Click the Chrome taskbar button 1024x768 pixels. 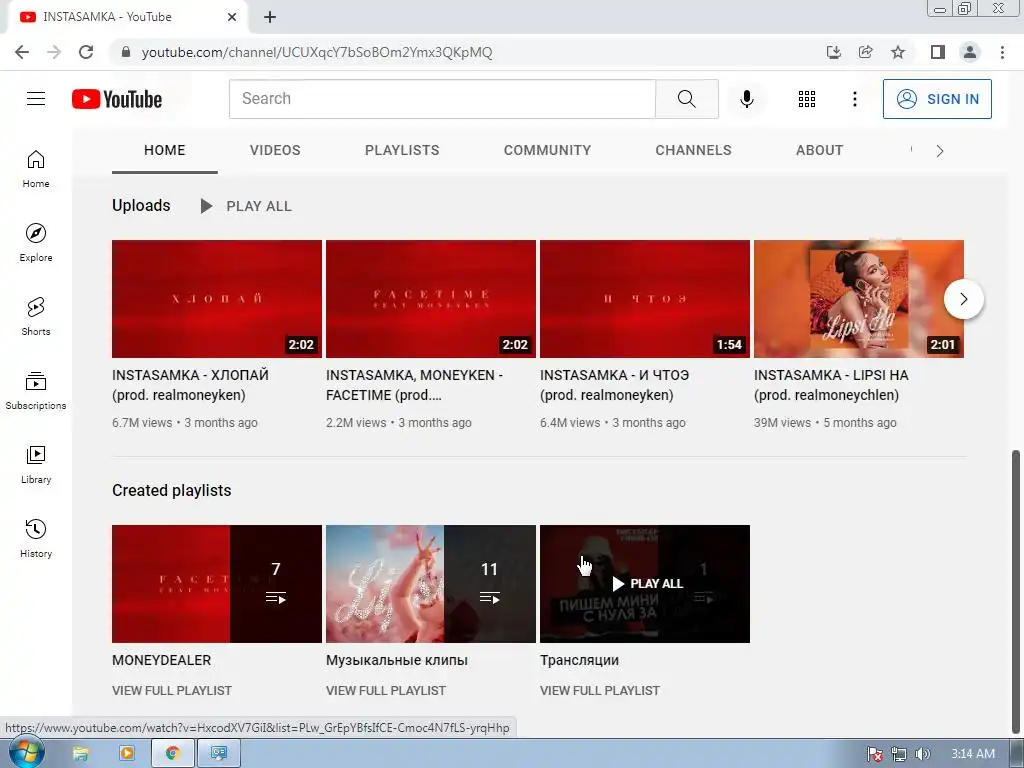coord(172,754)
